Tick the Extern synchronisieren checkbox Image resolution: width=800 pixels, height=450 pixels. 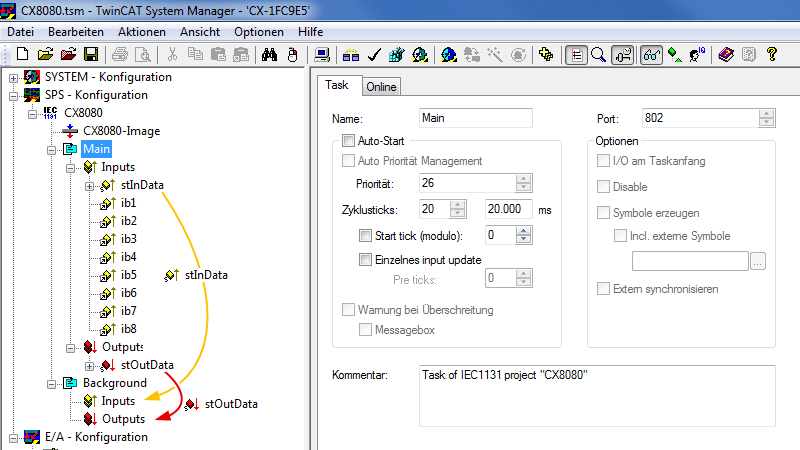(x=603, y=288)
